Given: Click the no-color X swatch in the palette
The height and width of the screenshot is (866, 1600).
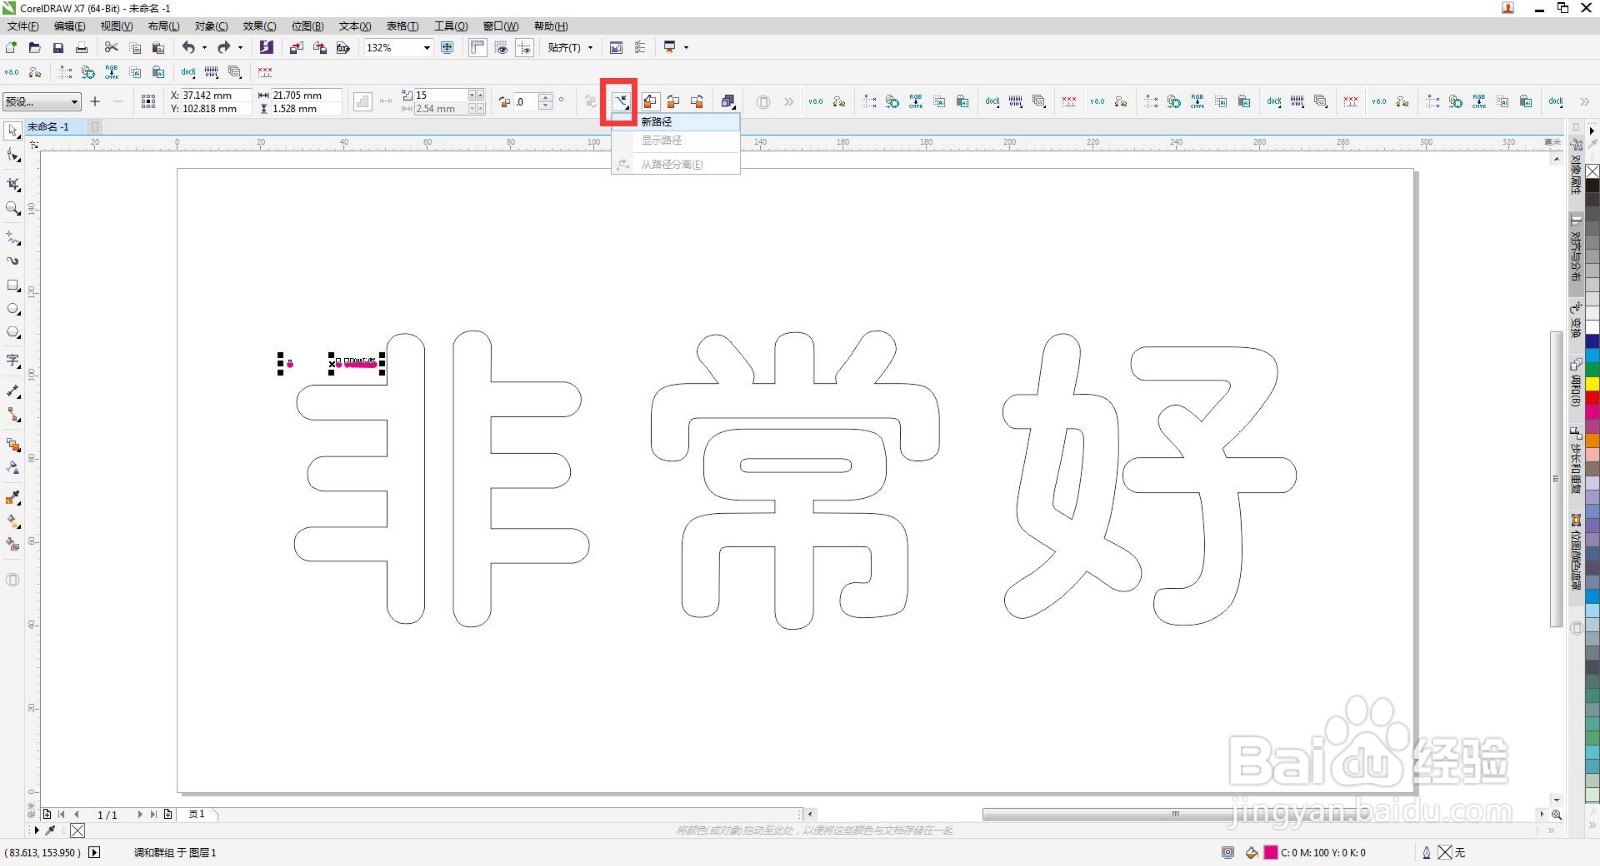Looking at the screenshot, I should tap(1592, 172).
